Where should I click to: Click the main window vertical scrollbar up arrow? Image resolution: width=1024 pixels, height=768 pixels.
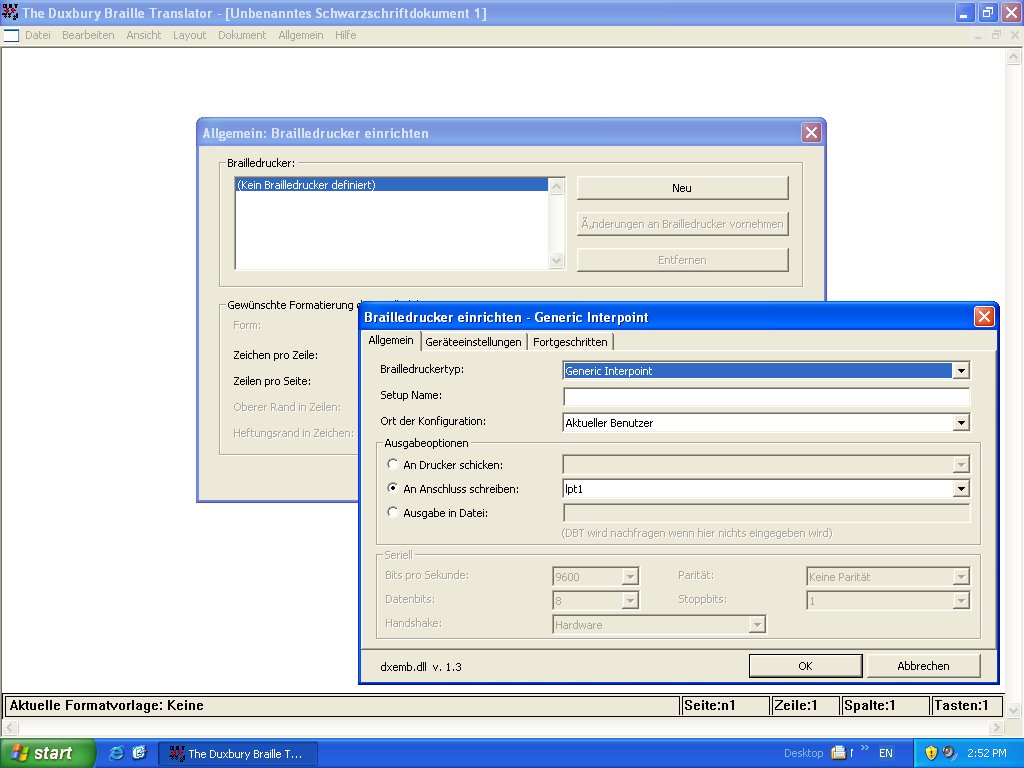pyautogui.click(x=1014, y=56)
